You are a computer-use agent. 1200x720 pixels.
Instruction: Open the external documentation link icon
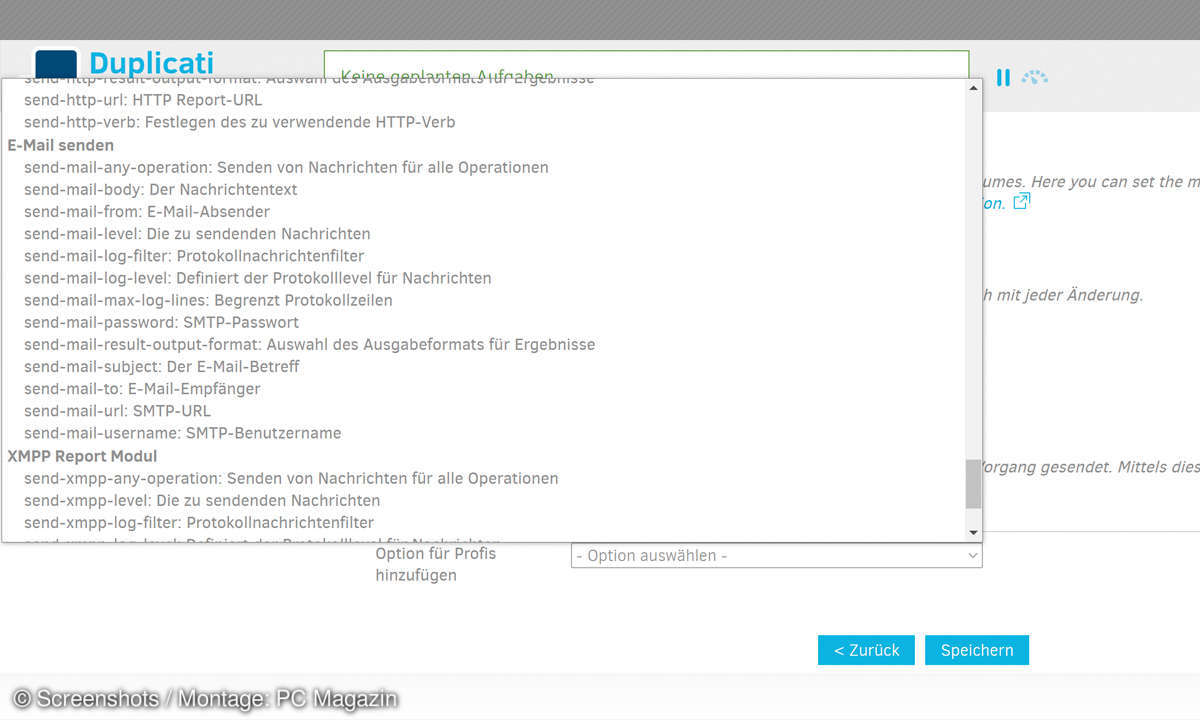pos(1021,202)
